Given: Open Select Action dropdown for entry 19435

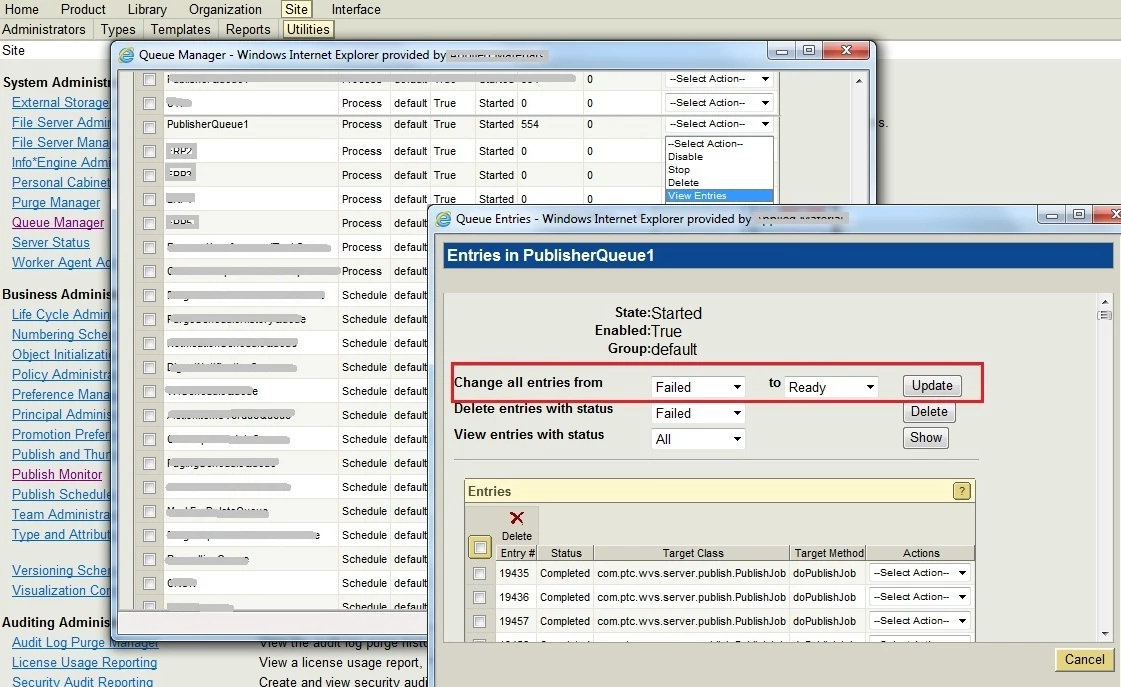Looking at the screenshot, I should pyautogui.click(x=919, y=573).
